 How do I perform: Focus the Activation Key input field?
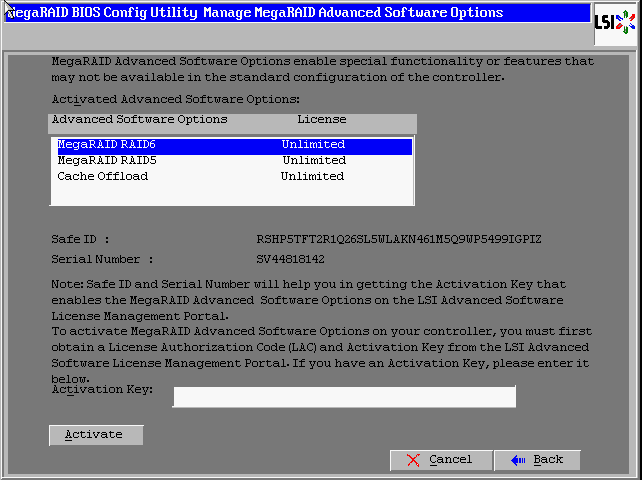click(344, 397)
